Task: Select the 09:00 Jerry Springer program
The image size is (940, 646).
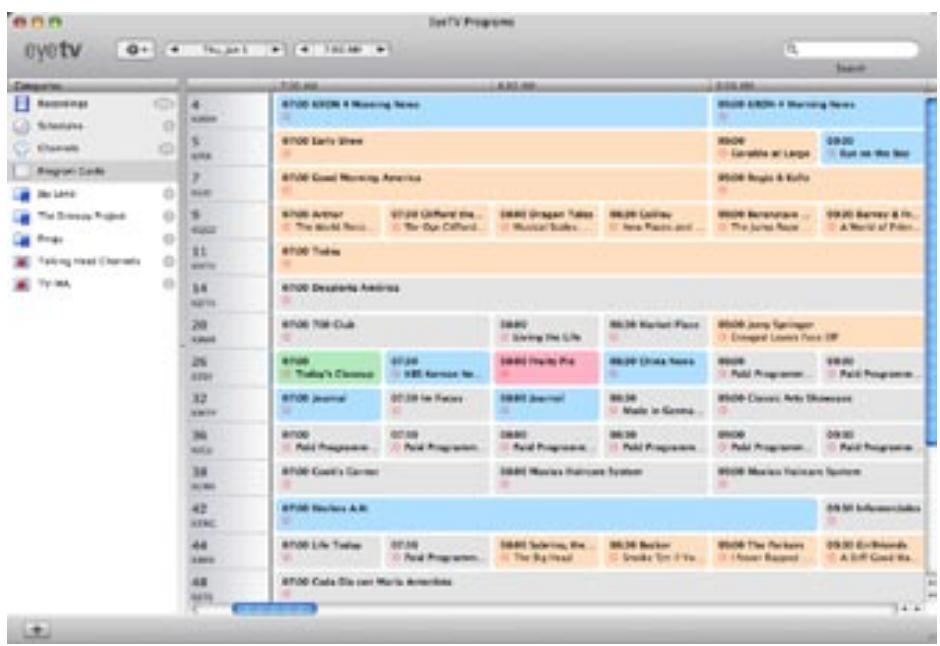Action: coord(818,331)
